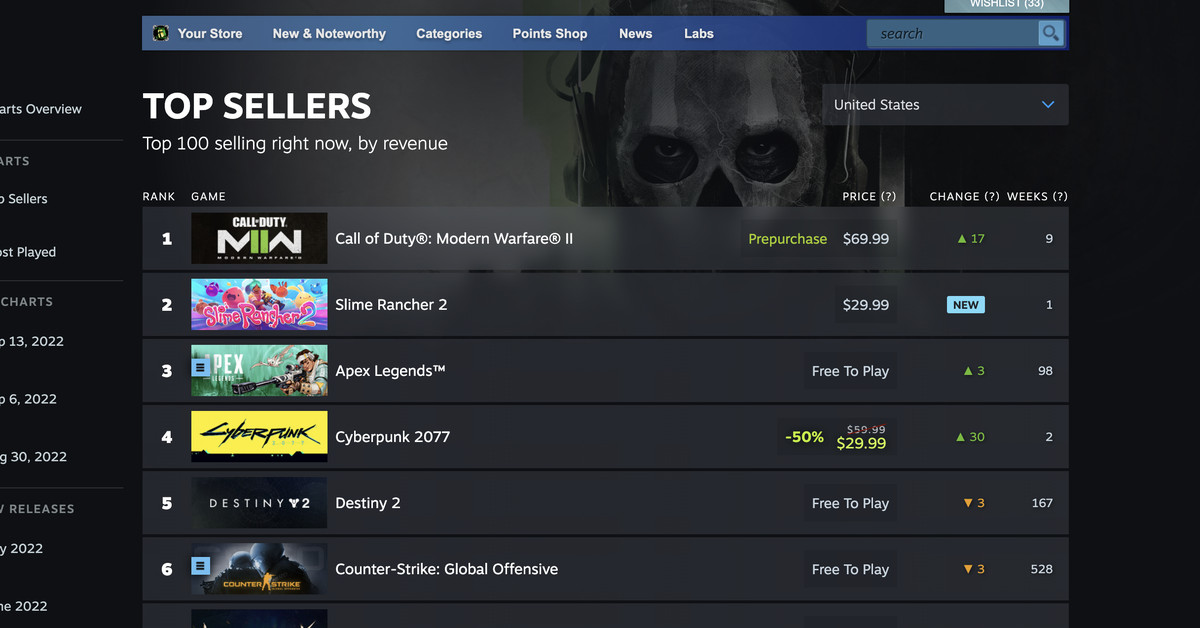Open Apex Legends game thumbnail
Viewport: 1200px width, 628px height.
pos(259,370)
